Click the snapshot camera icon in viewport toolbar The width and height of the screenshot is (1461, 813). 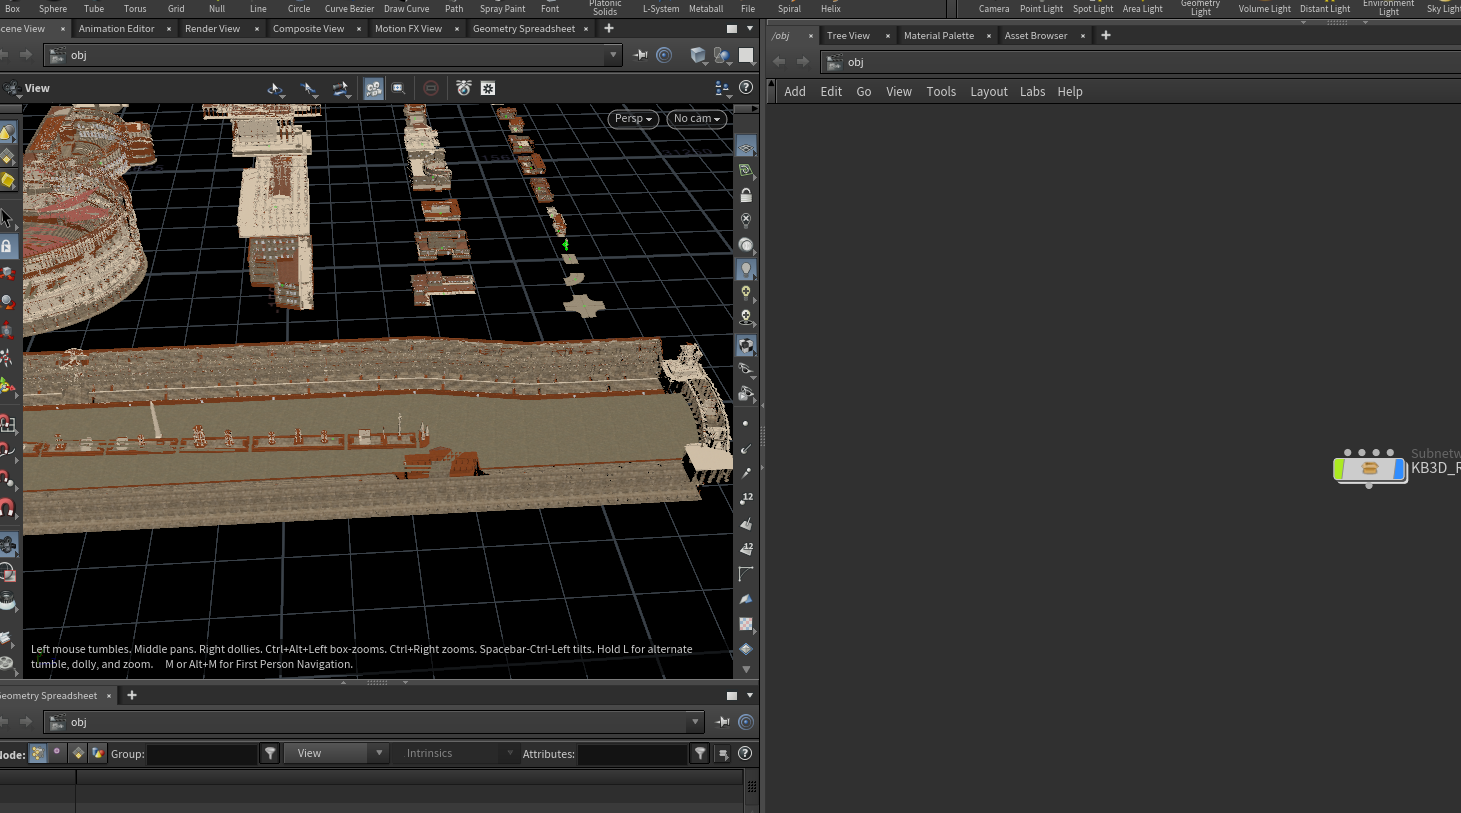coord(373,88)
